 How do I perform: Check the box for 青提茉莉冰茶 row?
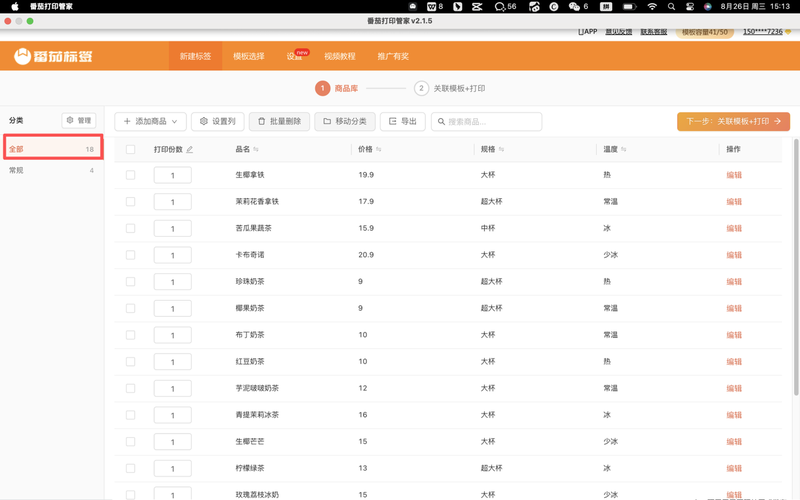tap(131, 415)
